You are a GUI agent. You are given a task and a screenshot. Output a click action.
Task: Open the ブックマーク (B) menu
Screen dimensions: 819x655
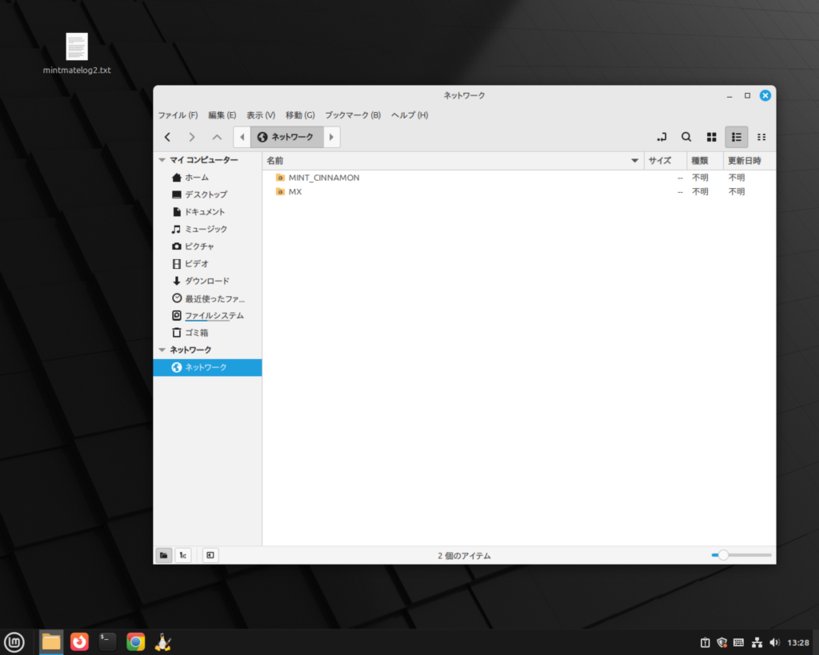(352, 115)
